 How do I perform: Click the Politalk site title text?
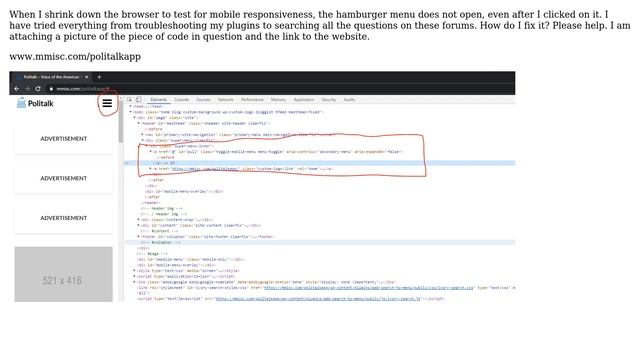click(x=40, y=104)
